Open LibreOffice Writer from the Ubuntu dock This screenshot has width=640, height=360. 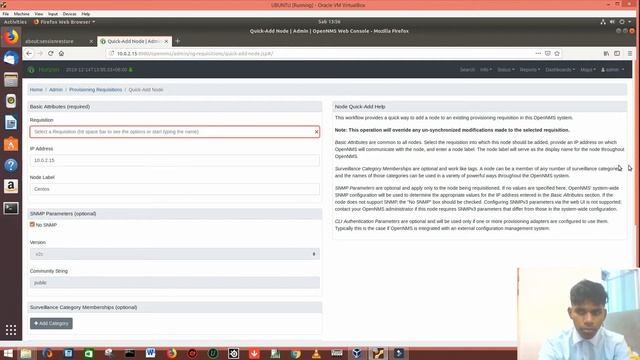pos(11,122)
